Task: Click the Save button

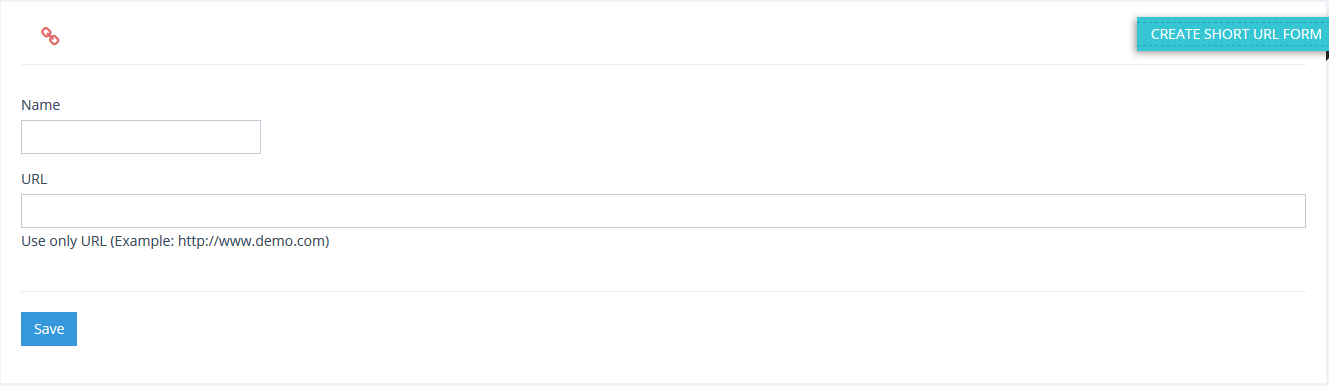Action: 49,329
